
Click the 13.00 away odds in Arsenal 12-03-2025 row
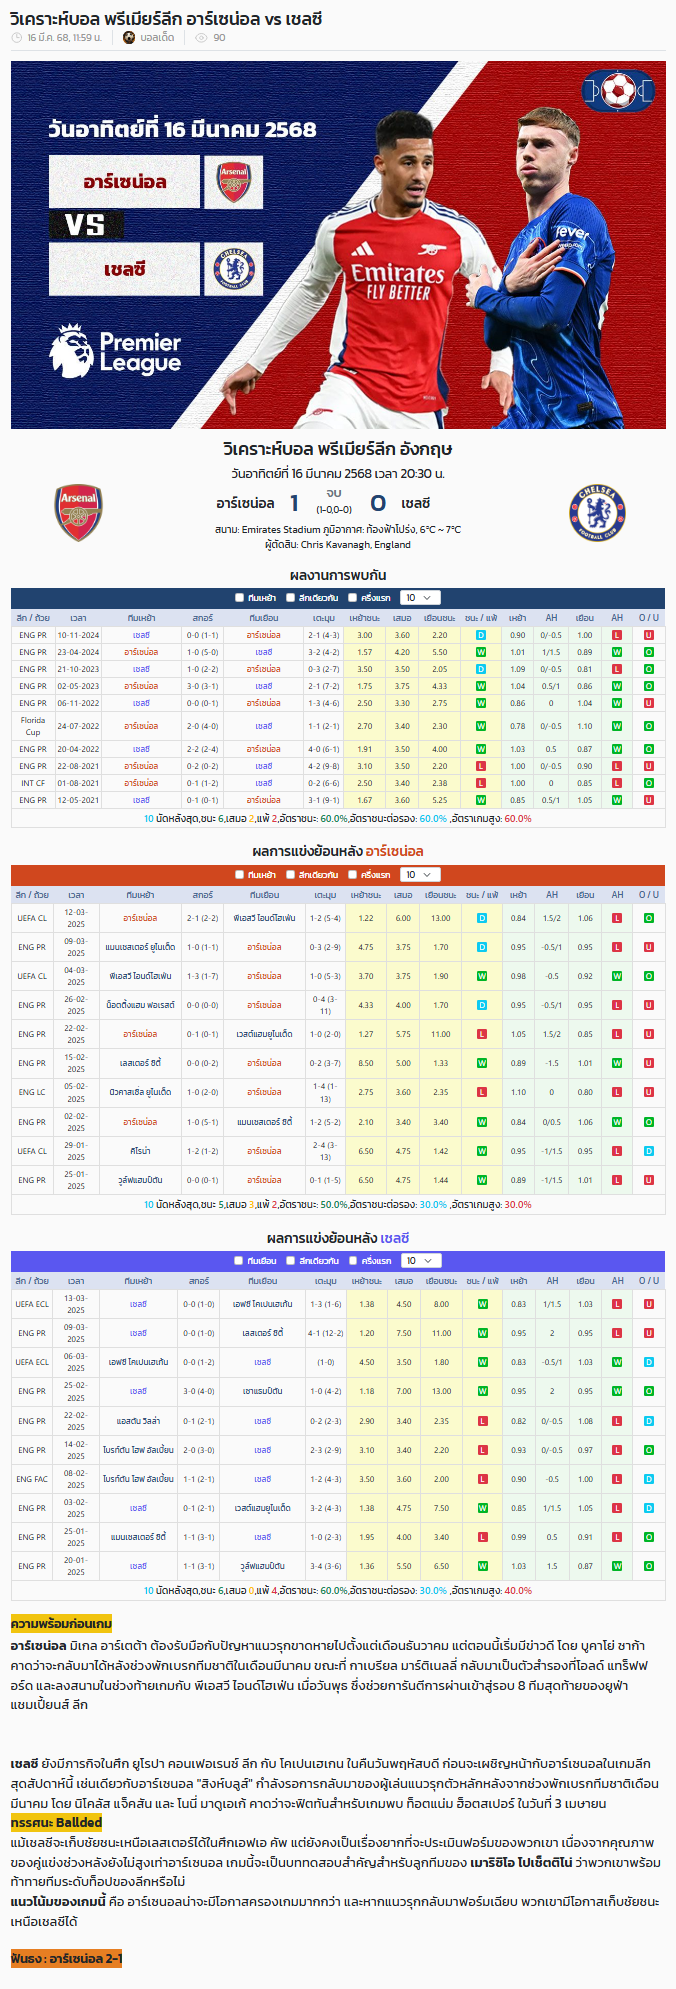[x=441, y=918]
